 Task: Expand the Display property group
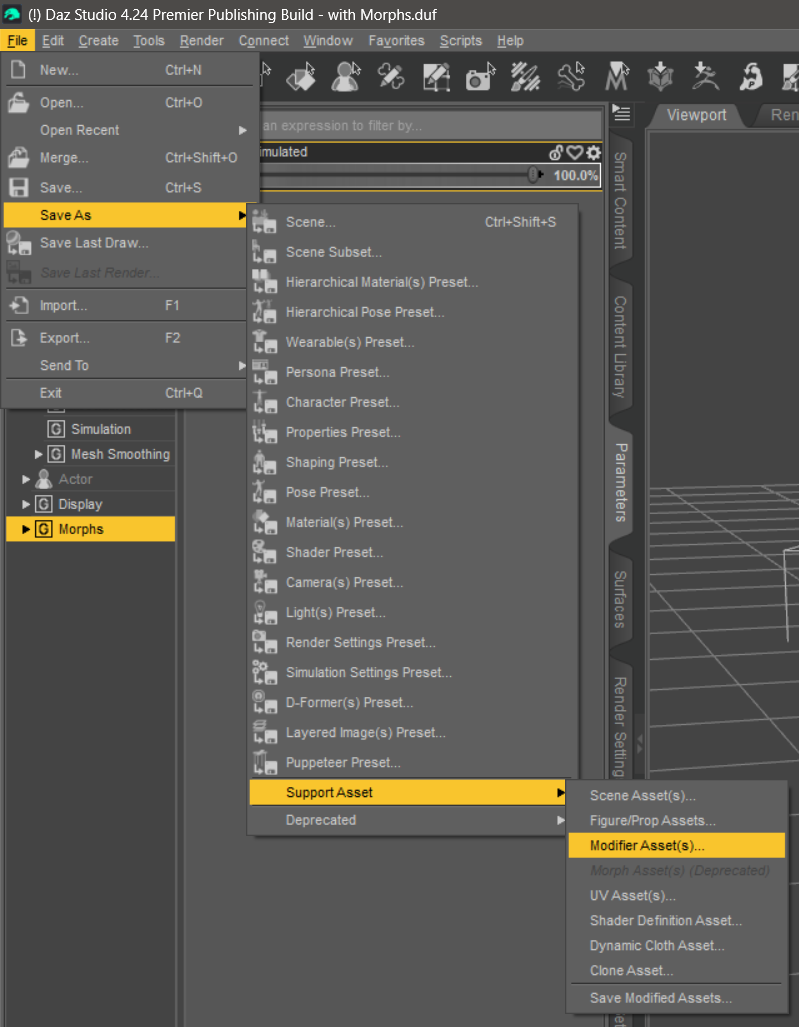tap(27, 504)
